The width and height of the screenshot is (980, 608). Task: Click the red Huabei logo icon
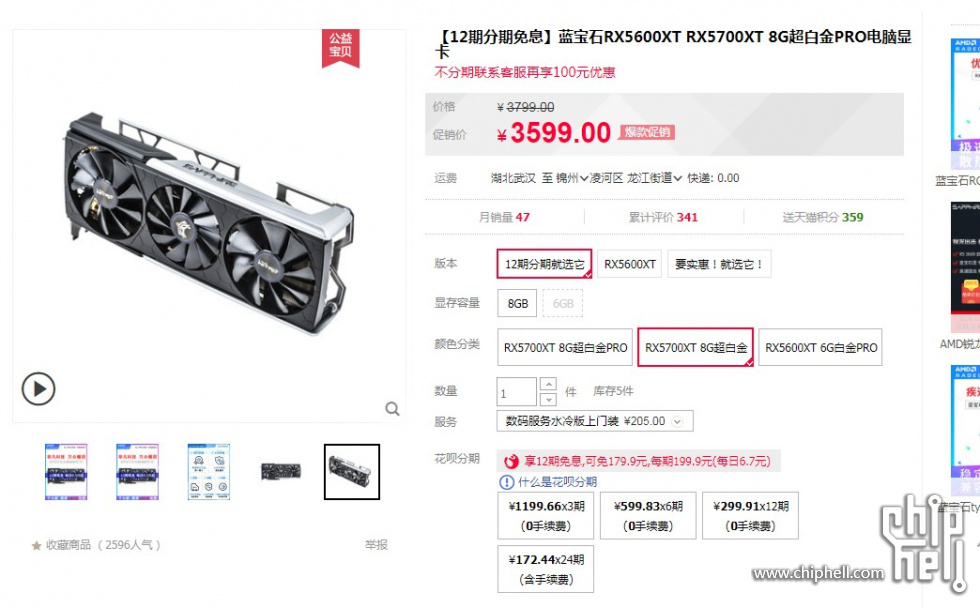coord(511,461)
